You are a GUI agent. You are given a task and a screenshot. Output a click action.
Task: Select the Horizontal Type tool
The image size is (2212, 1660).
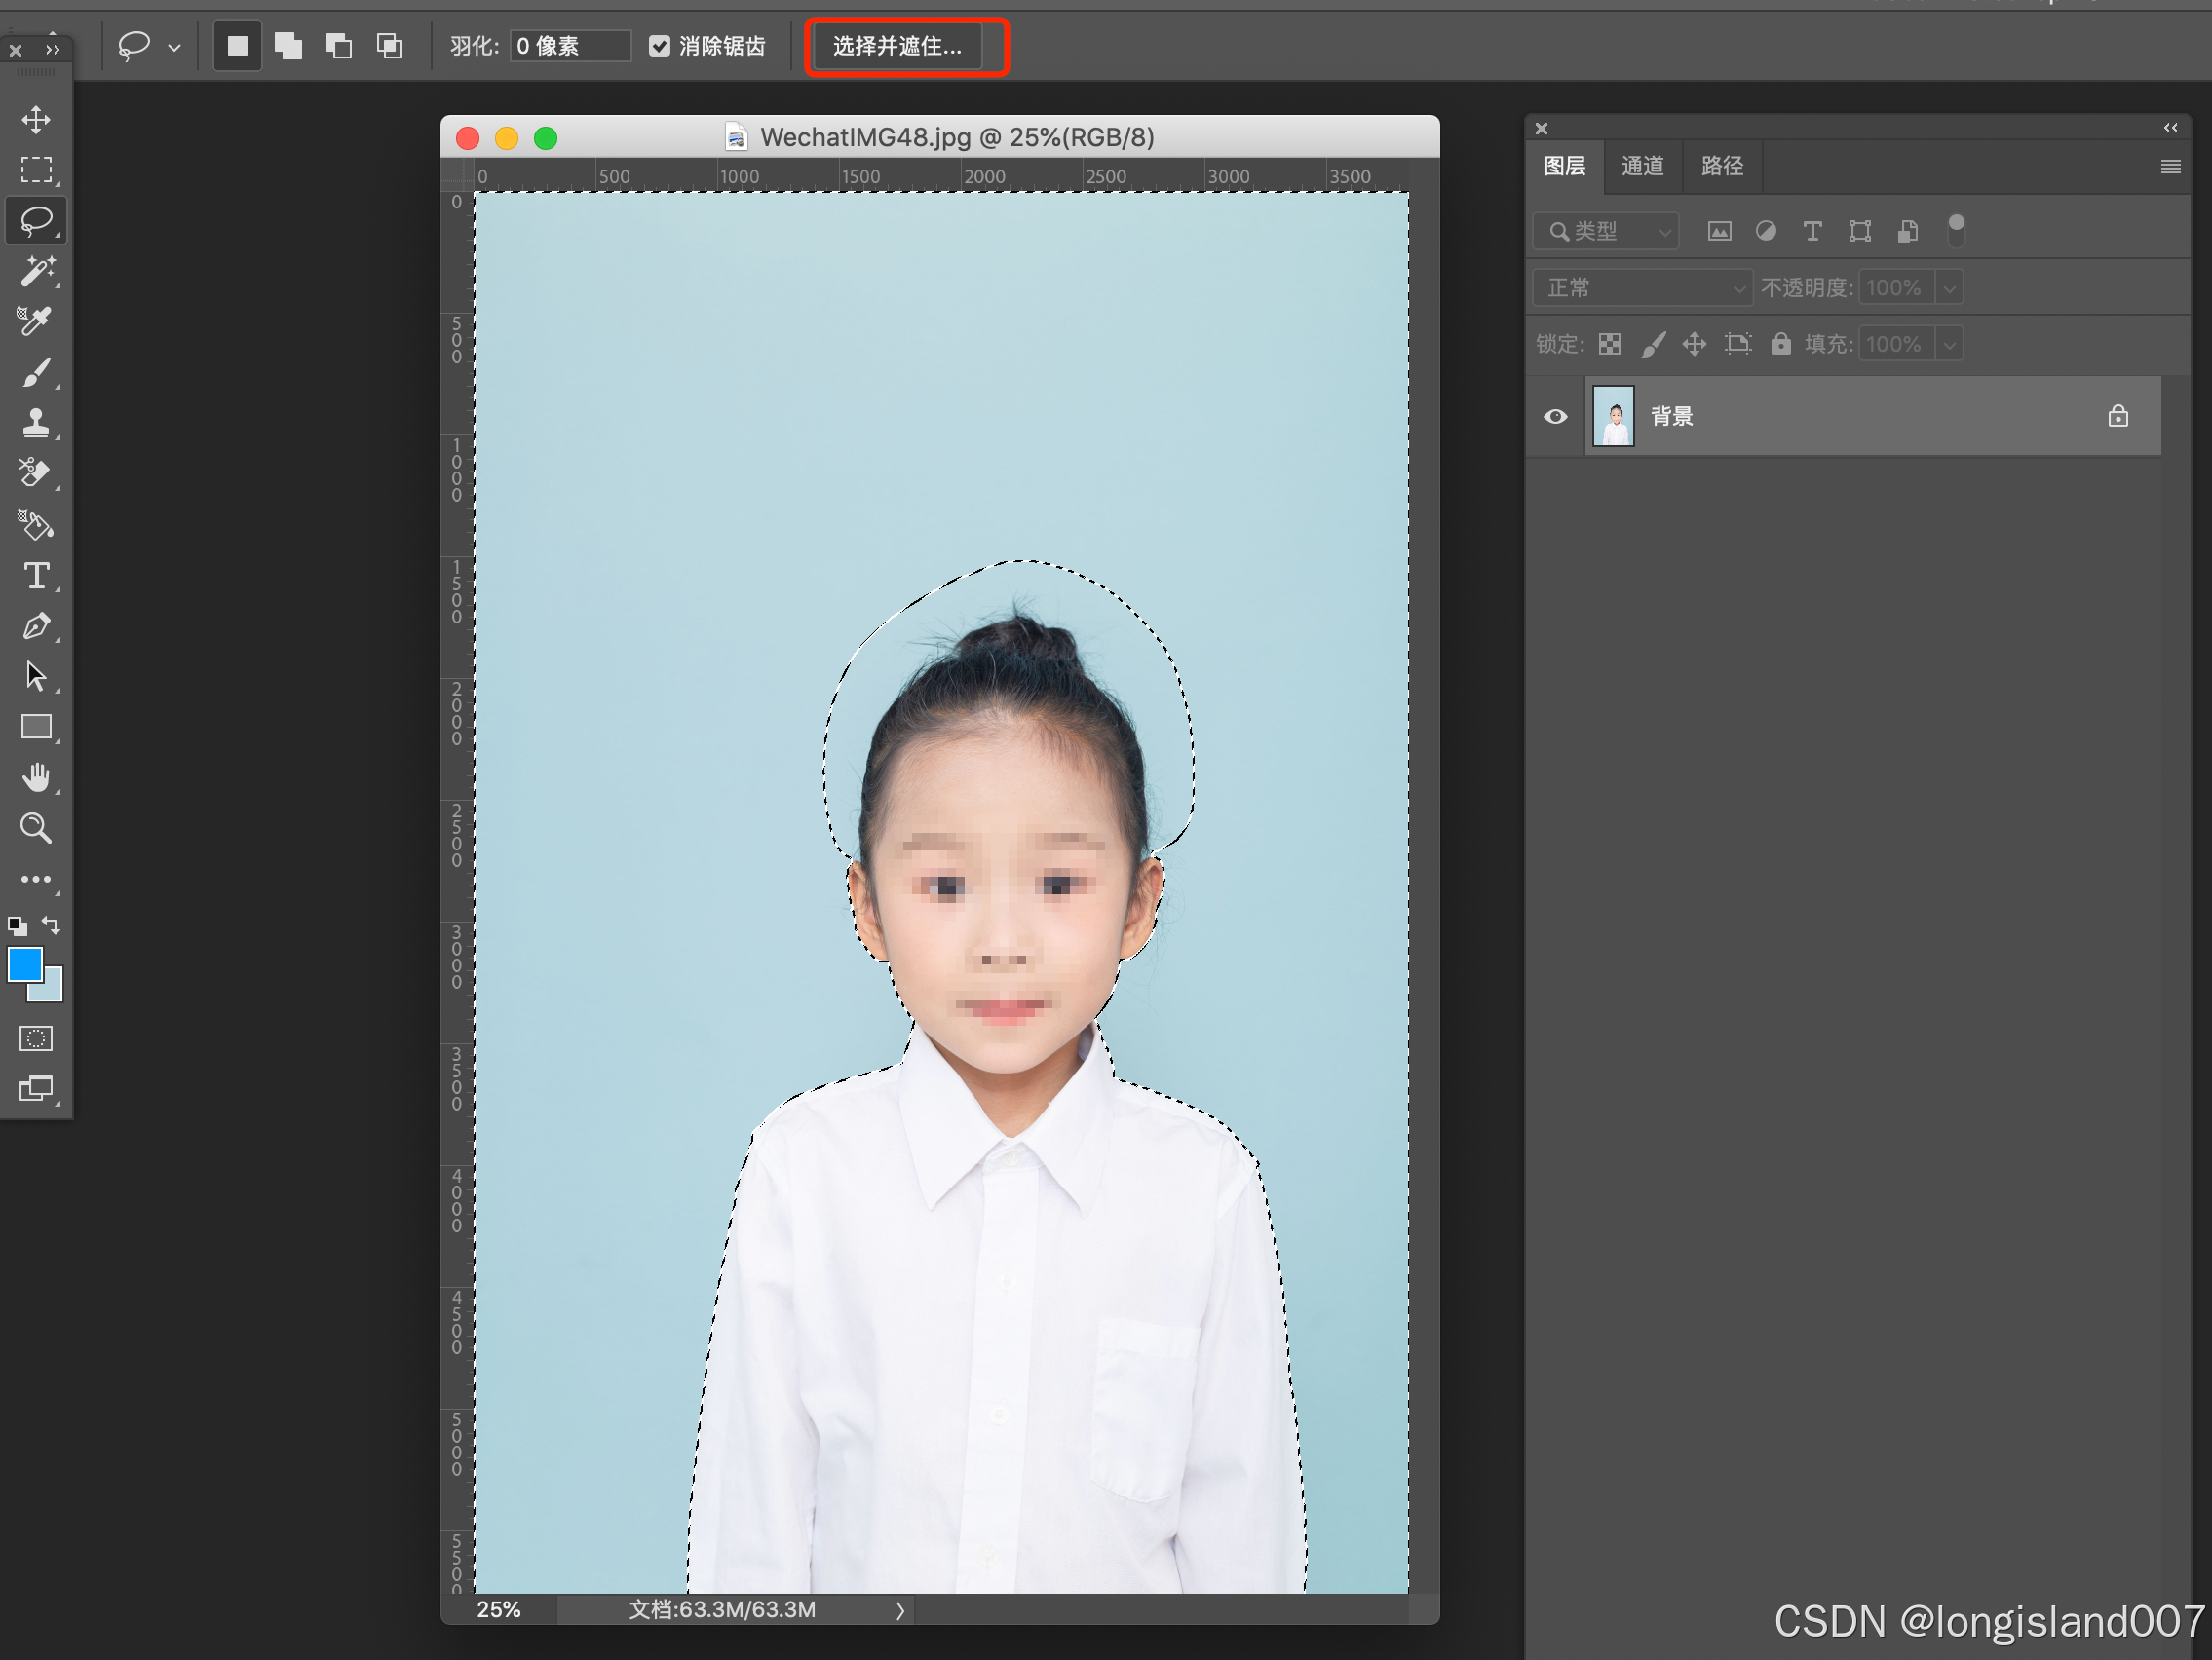point(36,576)
